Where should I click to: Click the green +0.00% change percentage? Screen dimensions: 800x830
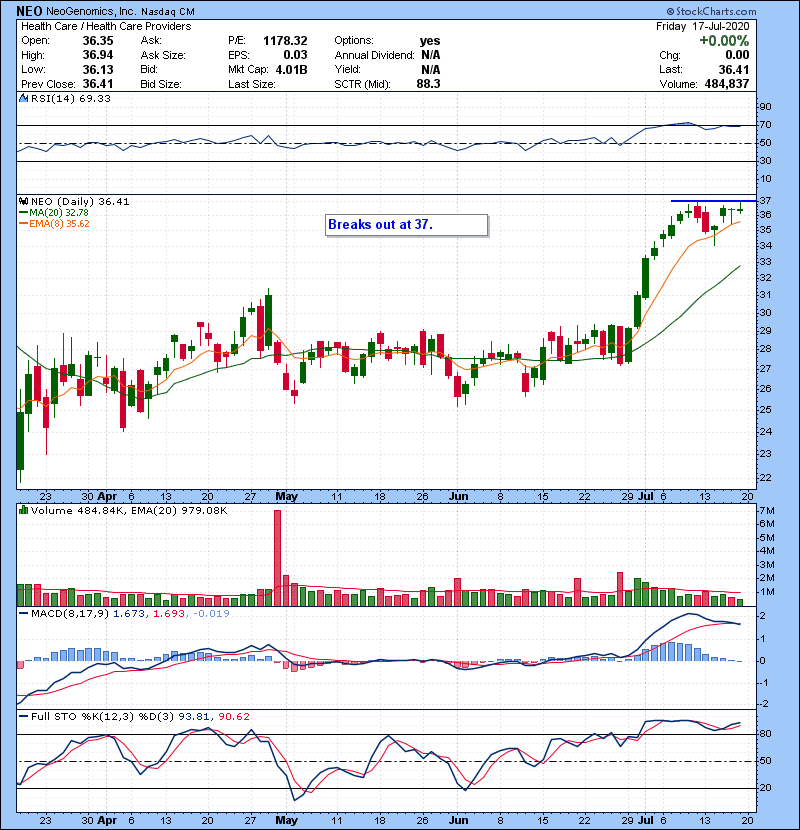[724, 41]
